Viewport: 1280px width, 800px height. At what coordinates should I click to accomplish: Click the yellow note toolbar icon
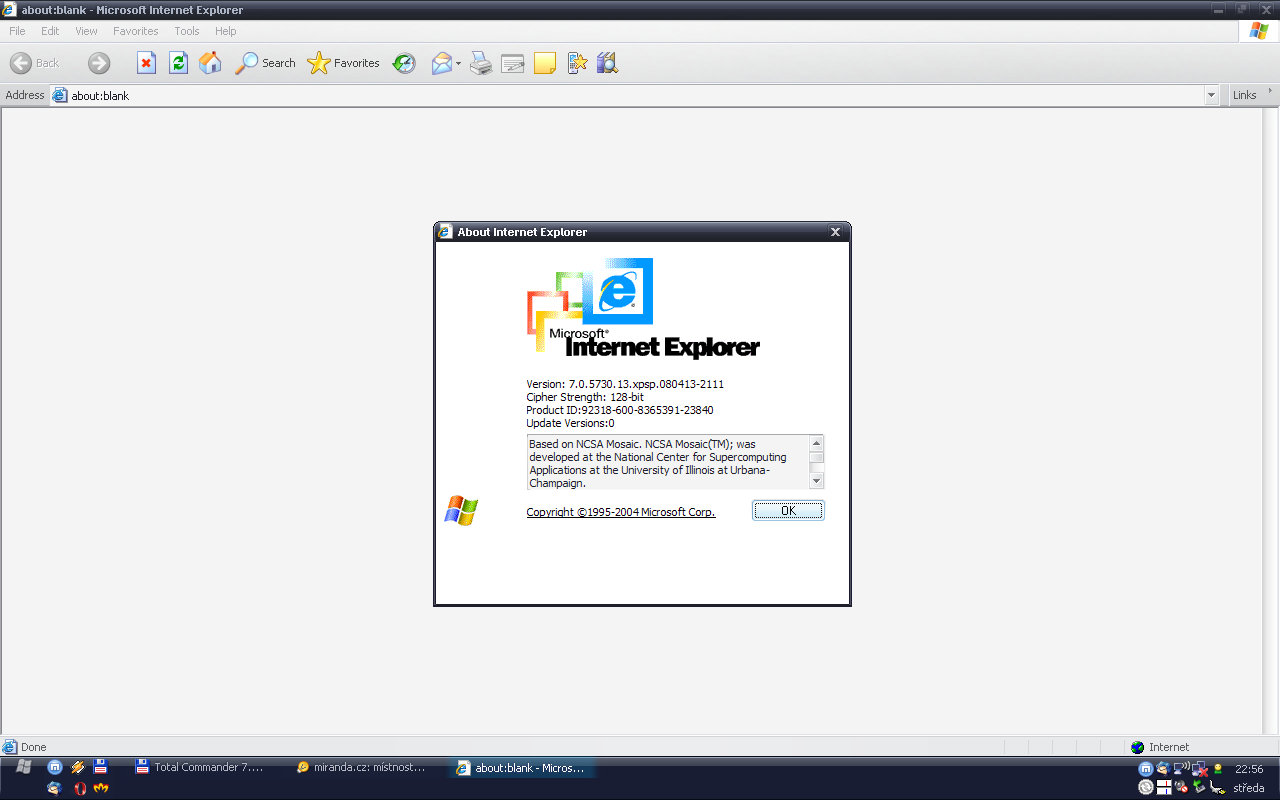coord(545,63)
